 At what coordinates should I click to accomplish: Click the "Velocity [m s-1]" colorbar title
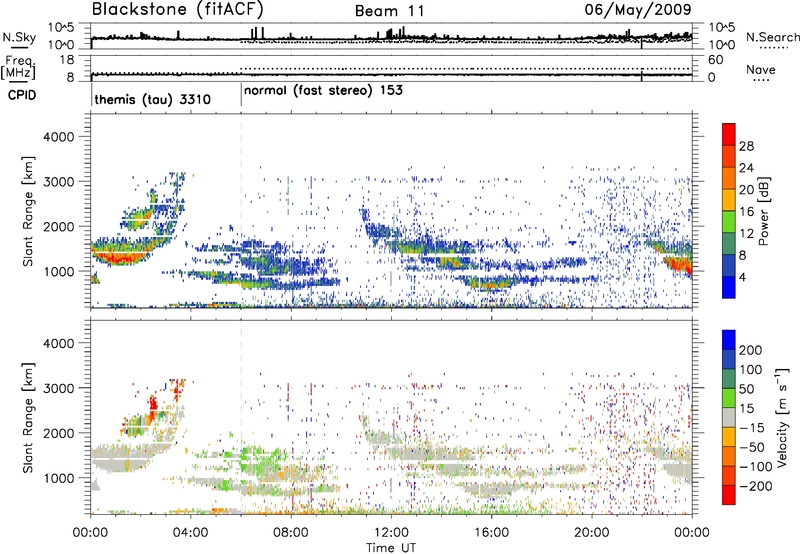[782, 417]
